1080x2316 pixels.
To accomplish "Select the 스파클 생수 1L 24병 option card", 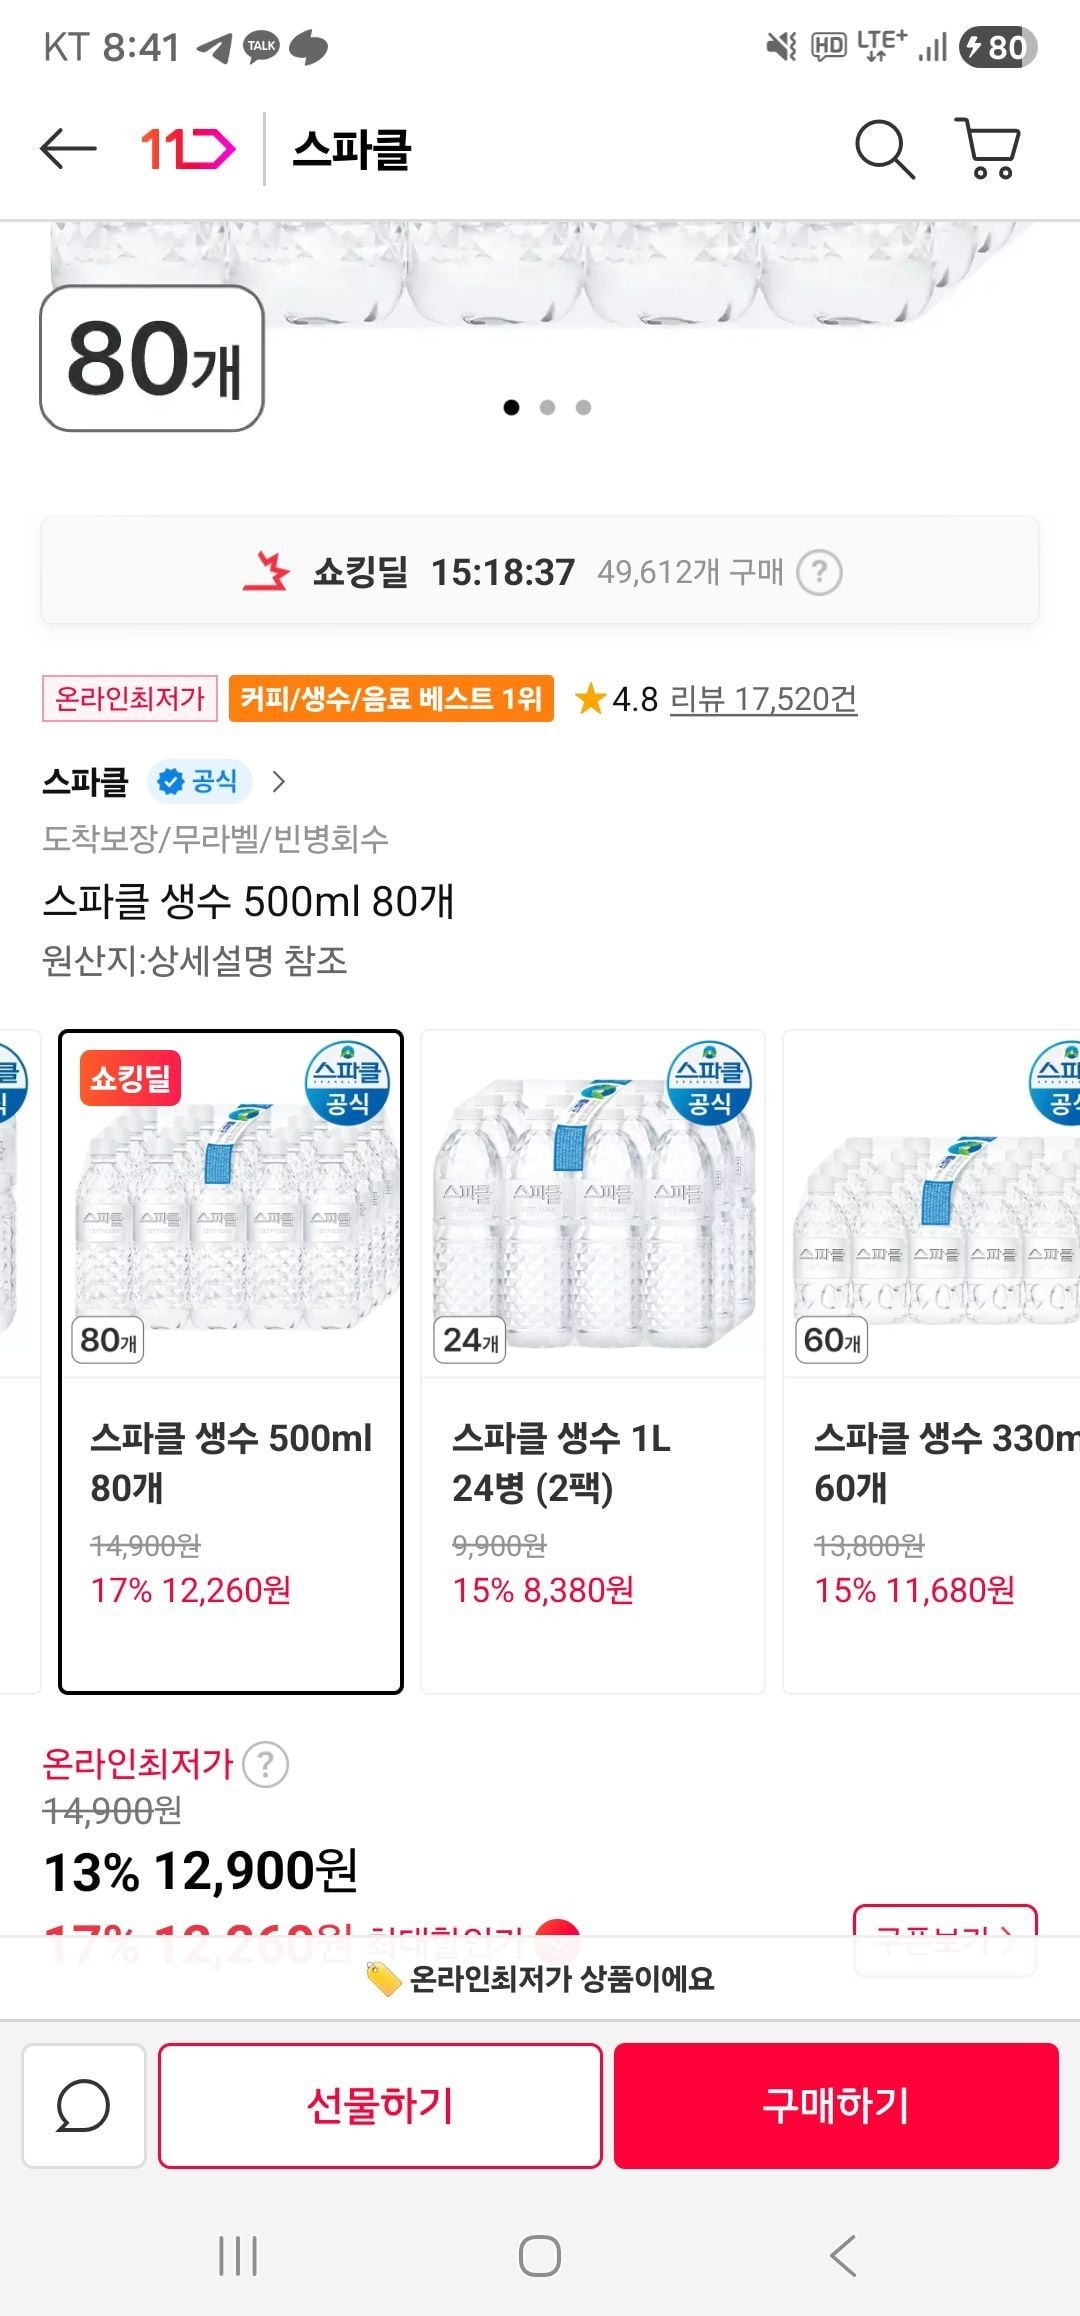I will [593, 1361].
